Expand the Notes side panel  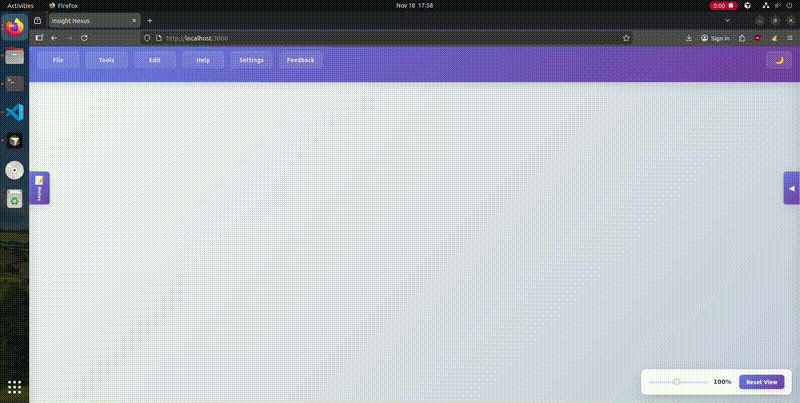click(x=39, y=188)
